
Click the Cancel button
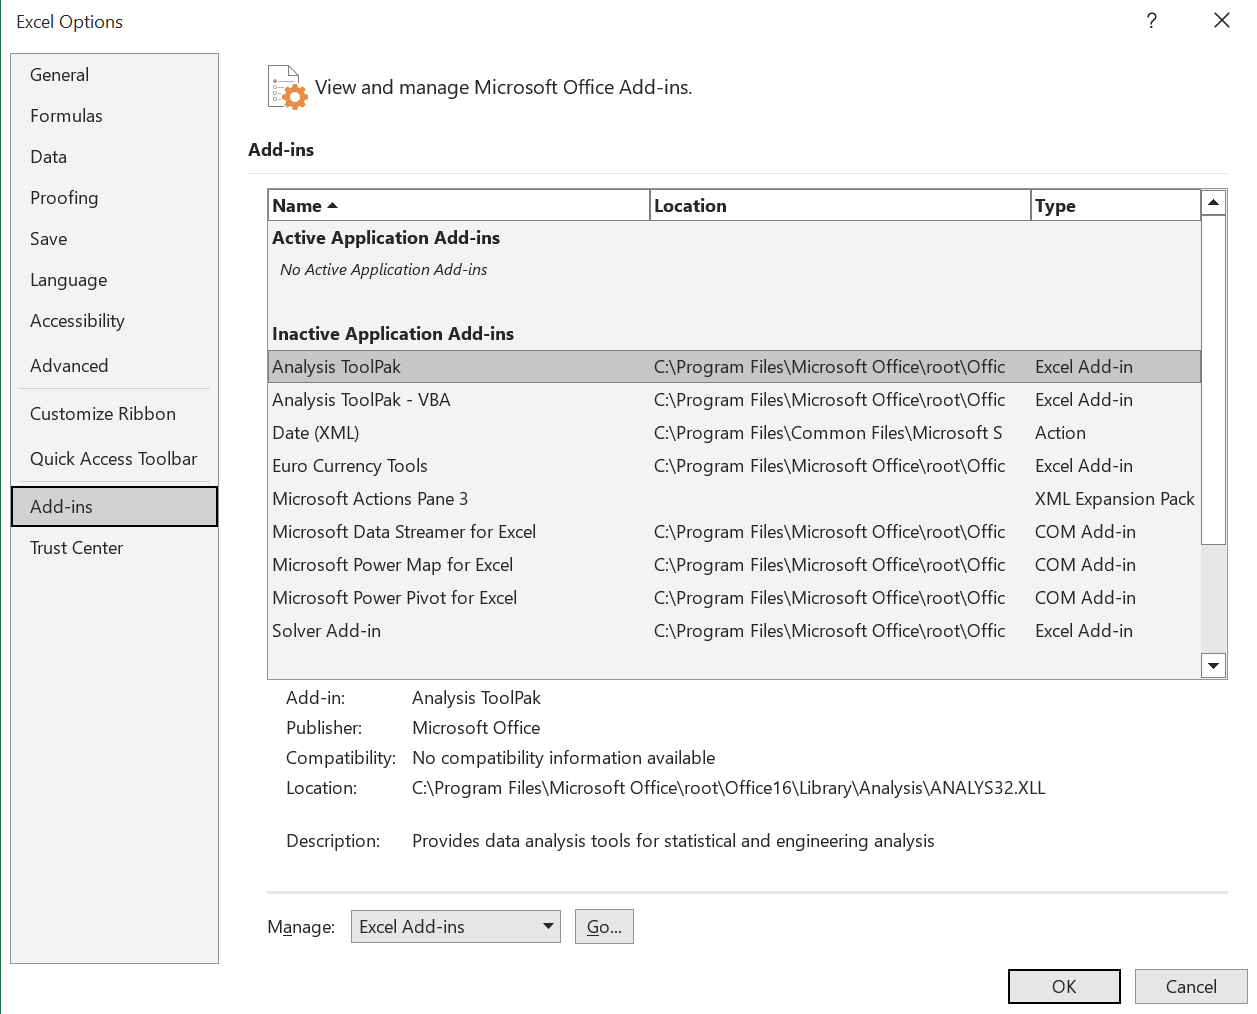click(x=1191, y=987)
